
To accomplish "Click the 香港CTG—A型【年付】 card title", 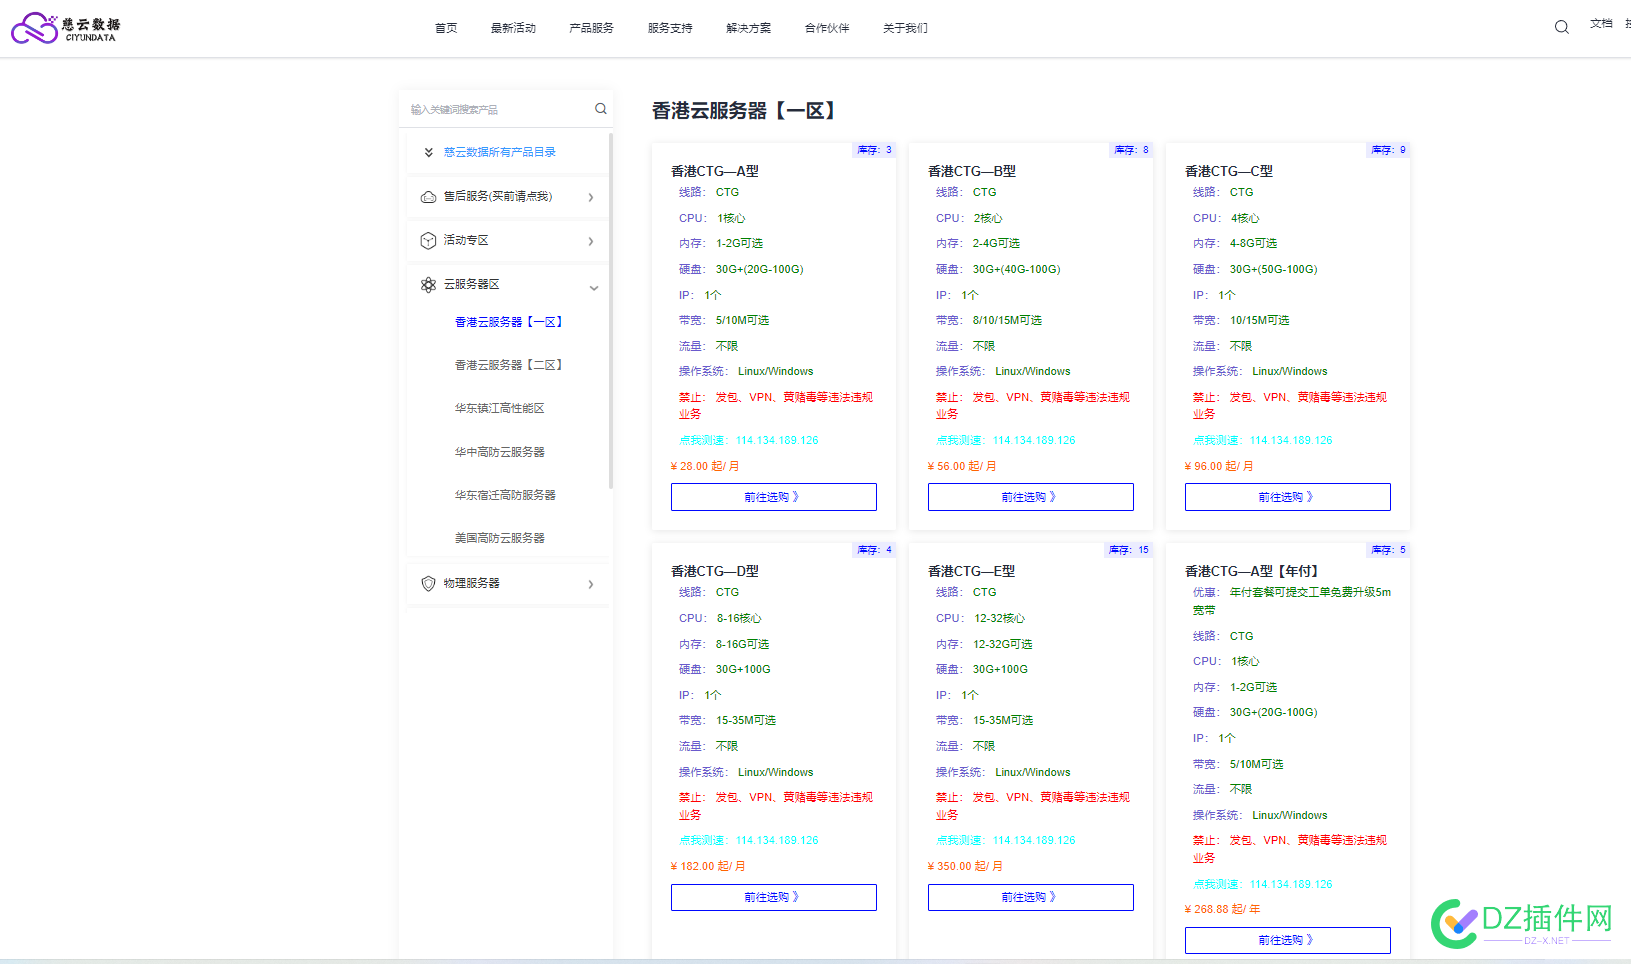I will [1252, 571].
